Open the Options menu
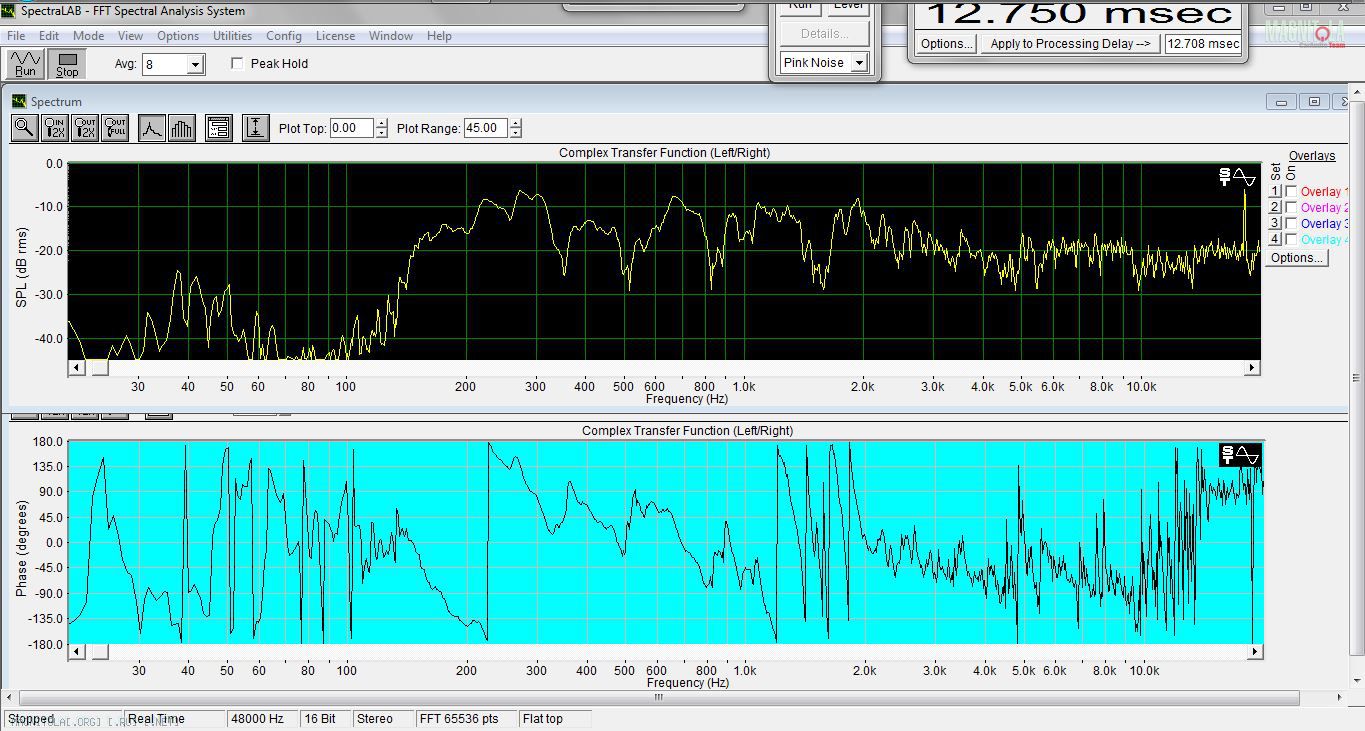Viewport: 1365px width, 731px height. point(178,36)
